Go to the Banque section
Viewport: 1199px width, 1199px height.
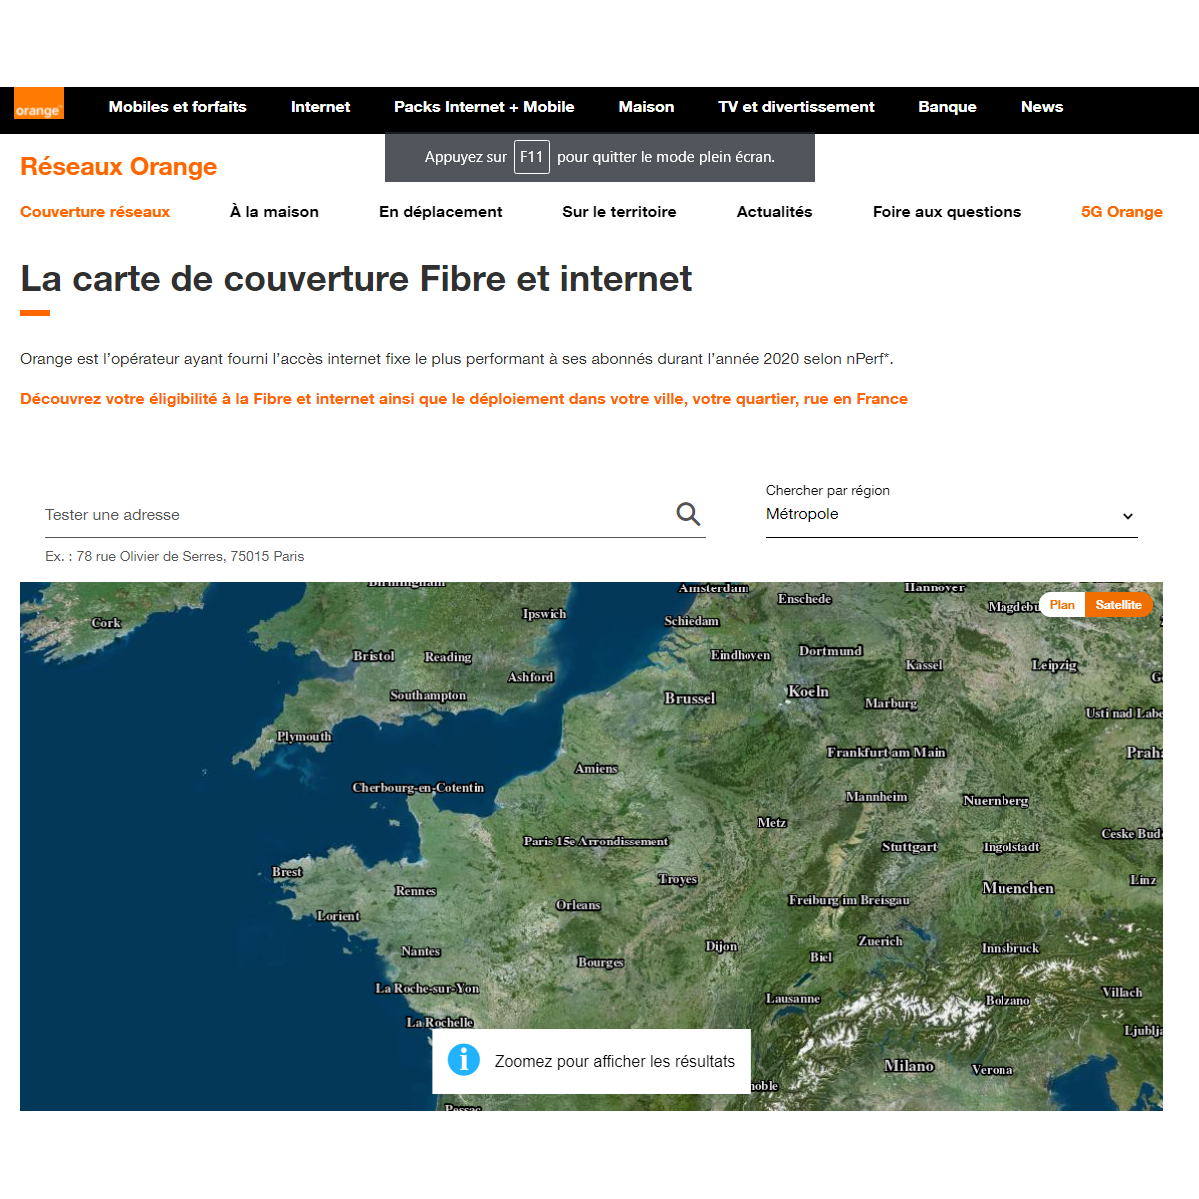(x=947, y=107)
